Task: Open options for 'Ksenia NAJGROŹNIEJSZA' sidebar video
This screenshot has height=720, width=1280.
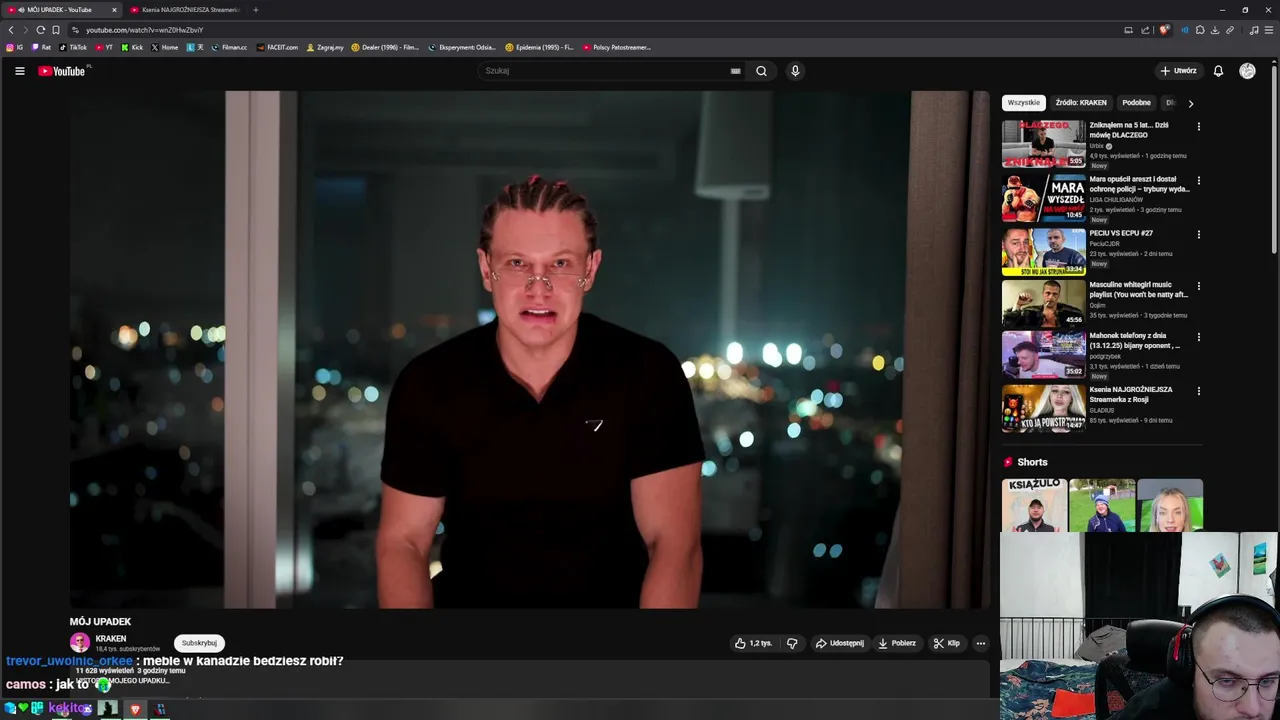Action: (1198, 391)
